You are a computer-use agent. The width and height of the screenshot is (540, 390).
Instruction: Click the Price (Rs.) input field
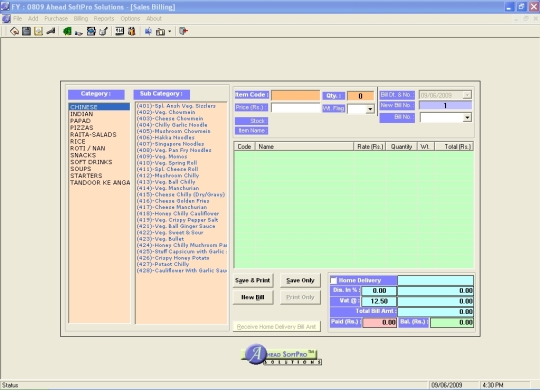coord(295,108)
